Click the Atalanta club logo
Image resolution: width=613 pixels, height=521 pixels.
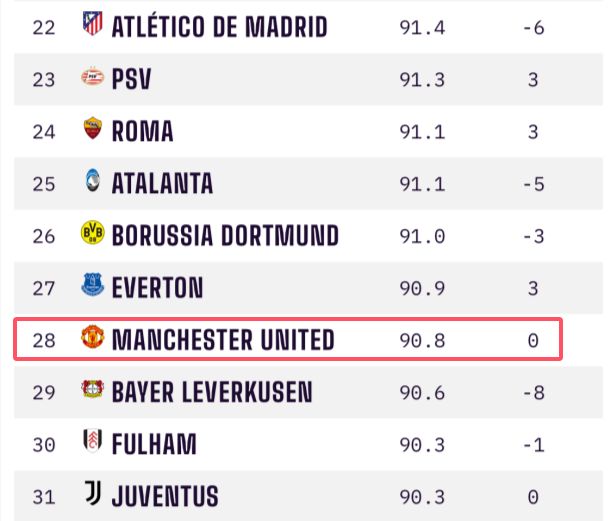(x=93, y=180)
